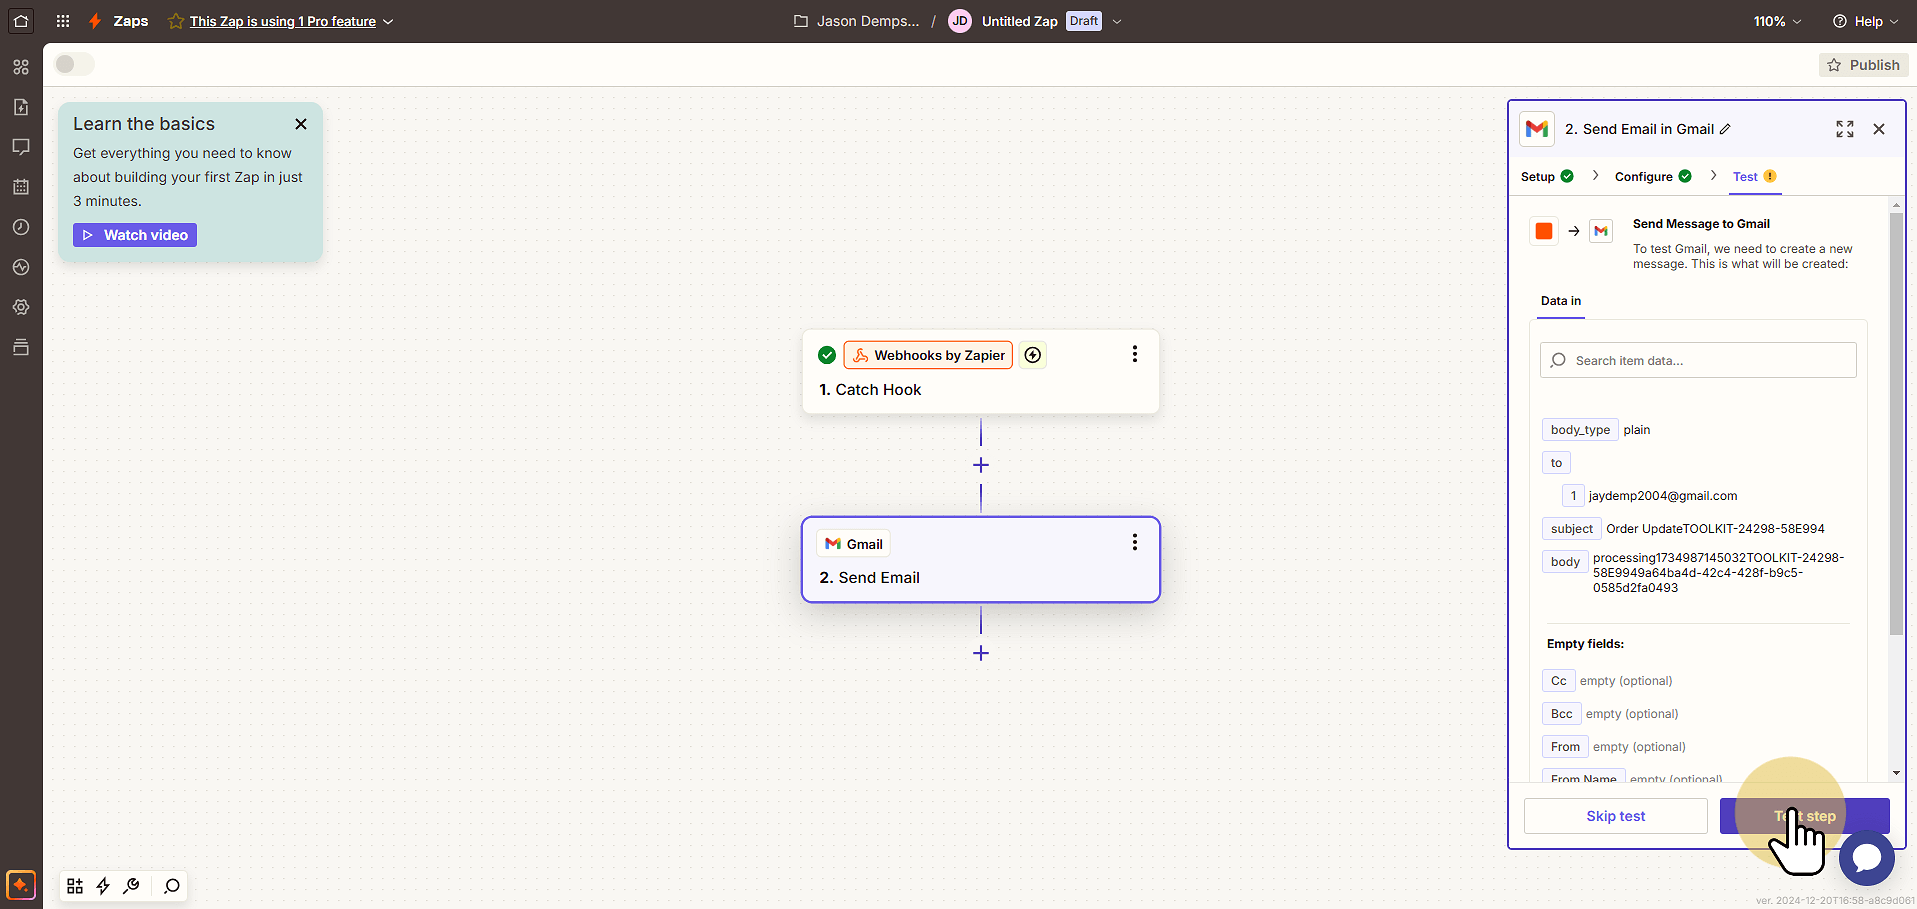Image resolution: width=1917 pixels, height=909 pixels.
Task: Click the This Zap is using 1 Pro feature link
Action: (283, 21)
